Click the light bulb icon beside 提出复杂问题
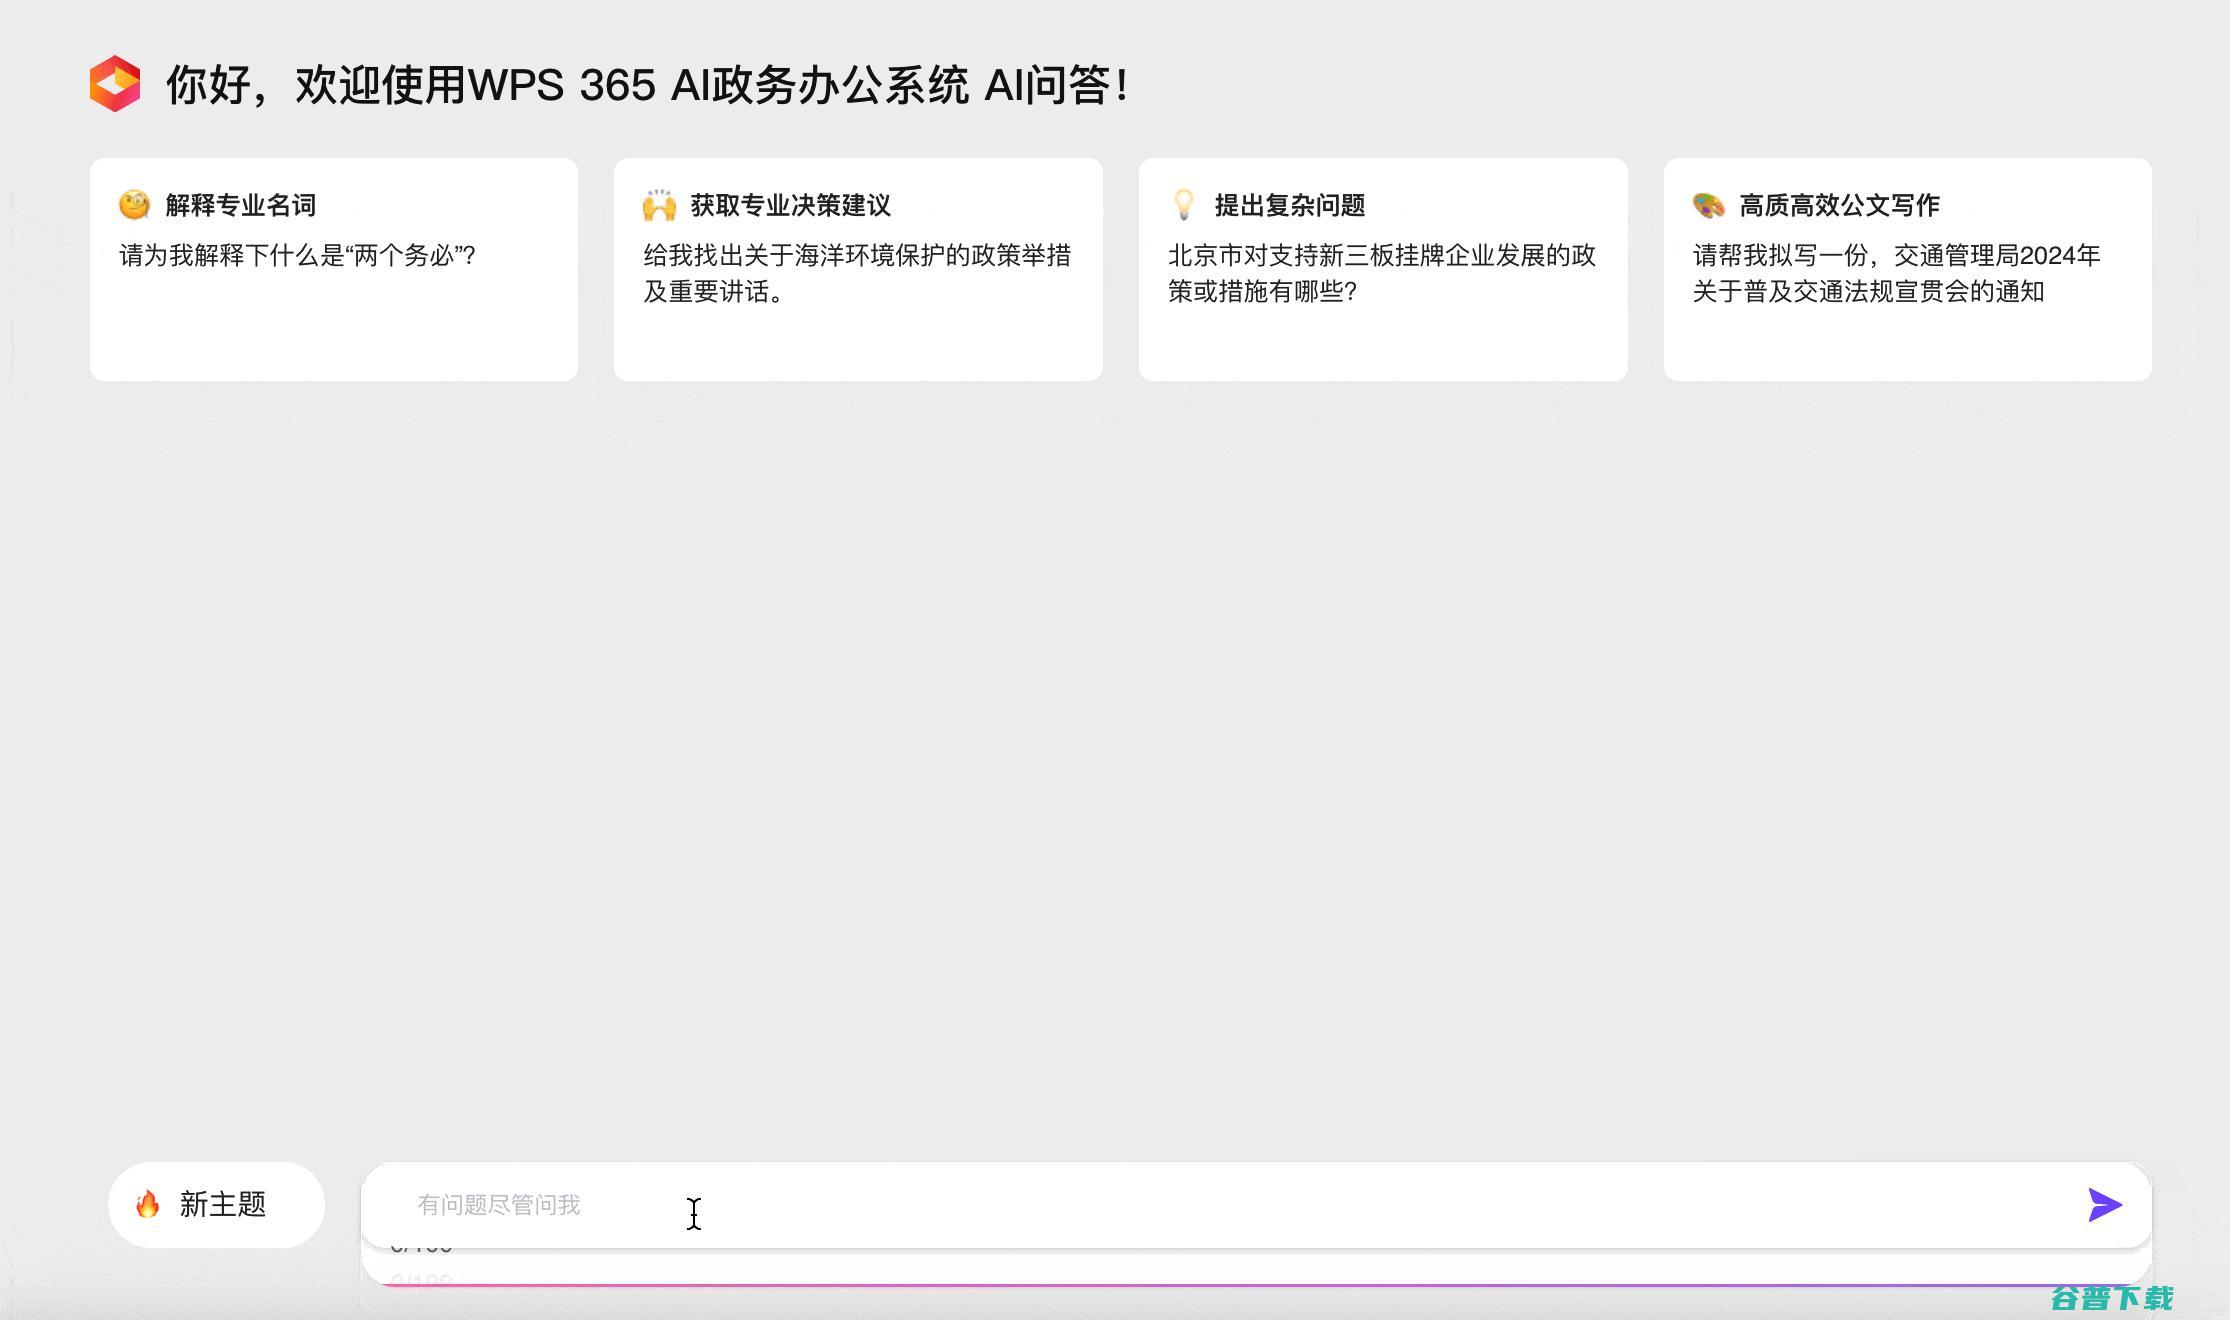This screenshot has height=1320, width=2230. (x=1184, y=205)
